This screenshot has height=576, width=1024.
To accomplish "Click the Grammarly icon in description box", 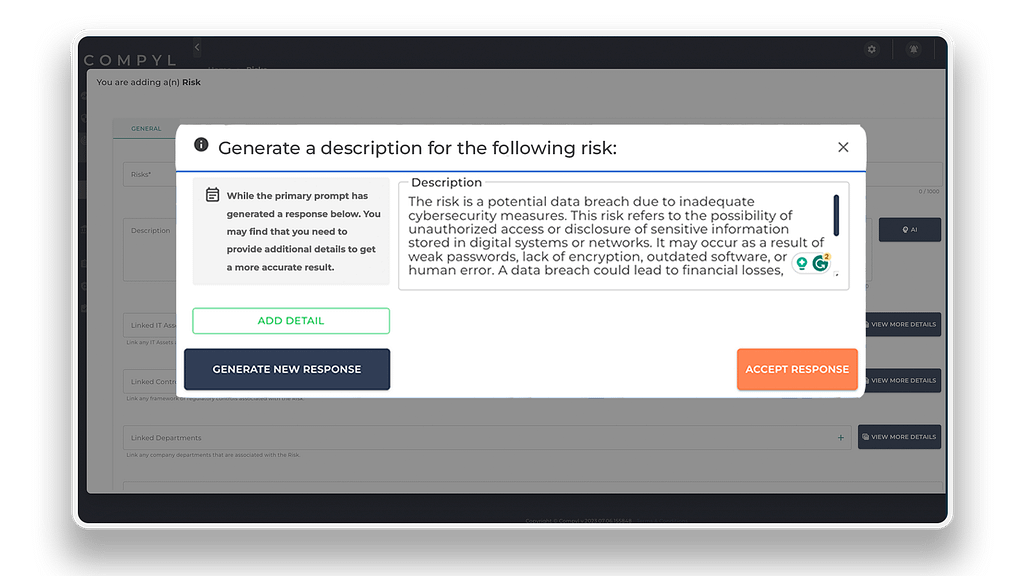I will coord(821,263).
